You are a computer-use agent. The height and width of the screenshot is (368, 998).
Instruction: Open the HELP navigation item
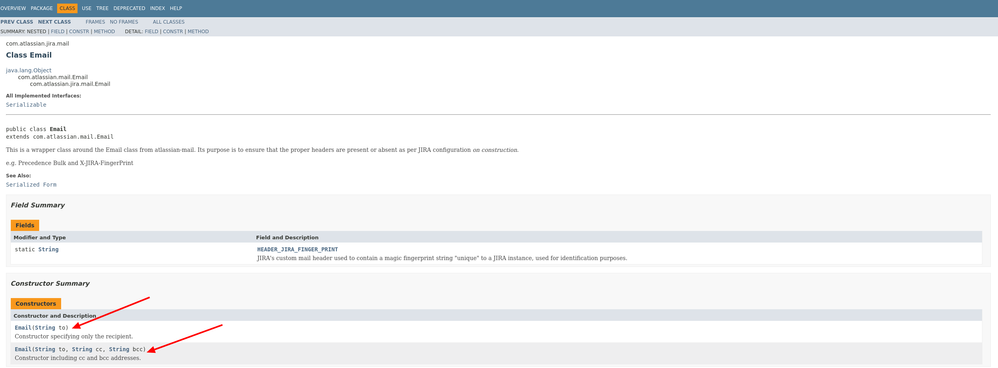(x=176, y=8)
